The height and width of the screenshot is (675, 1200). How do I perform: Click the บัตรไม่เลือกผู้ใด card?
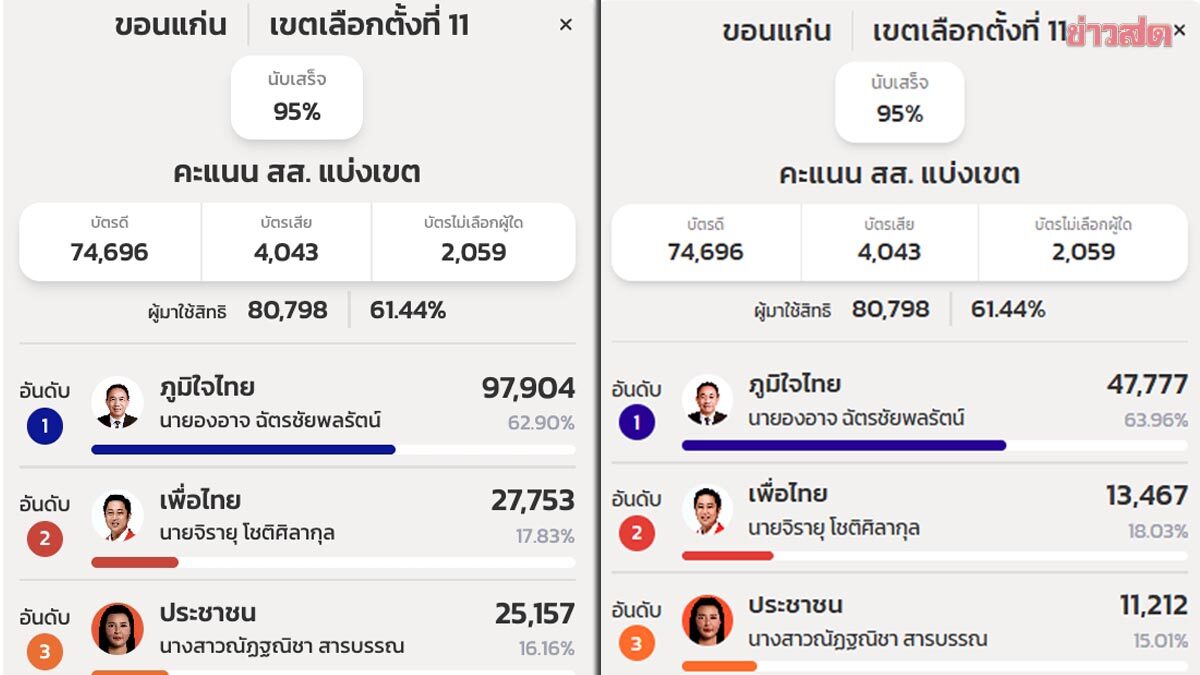point(473,241)
